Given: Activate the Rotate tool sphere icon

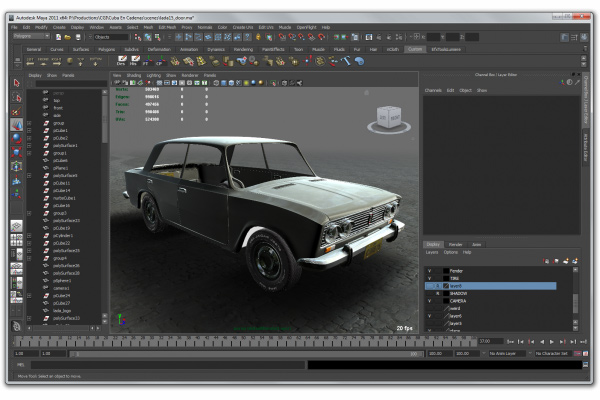Looking at the screenshot, I should 16,138.
